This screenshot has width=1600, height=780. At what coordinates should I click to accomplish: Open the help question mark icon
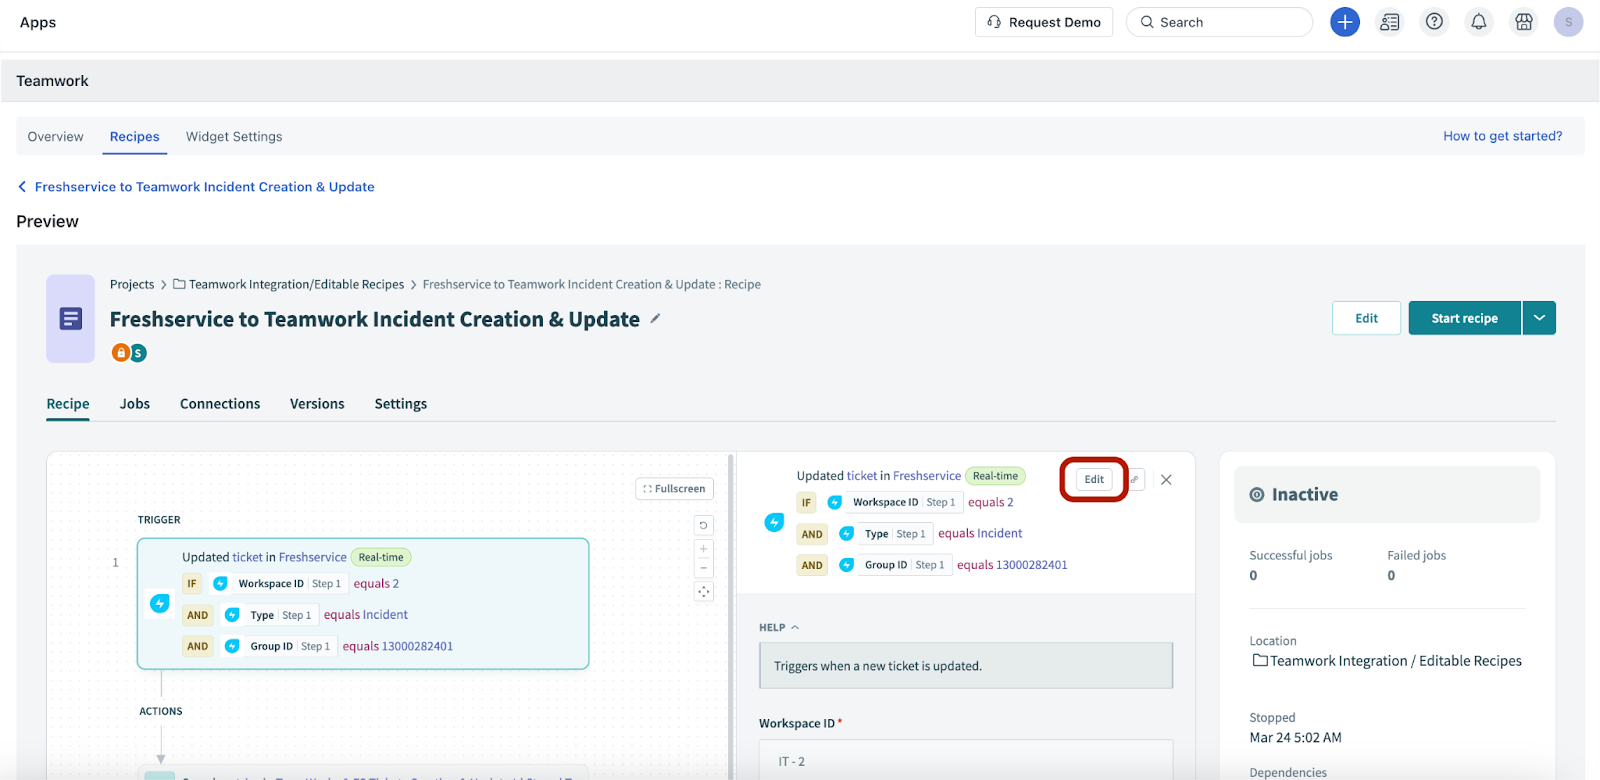coord(1434,22)
